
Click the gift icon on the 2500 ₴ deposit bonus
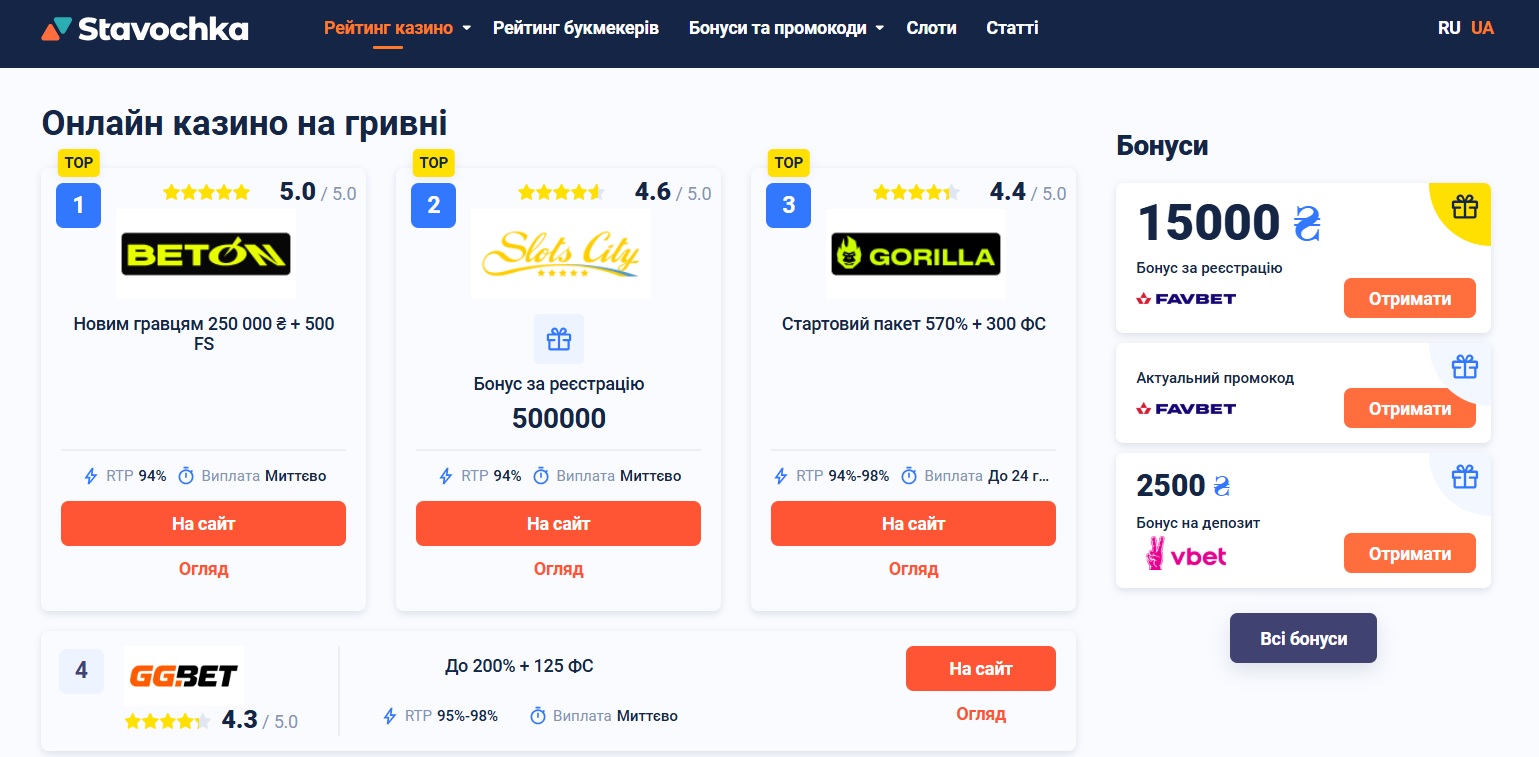point(1465,477)
